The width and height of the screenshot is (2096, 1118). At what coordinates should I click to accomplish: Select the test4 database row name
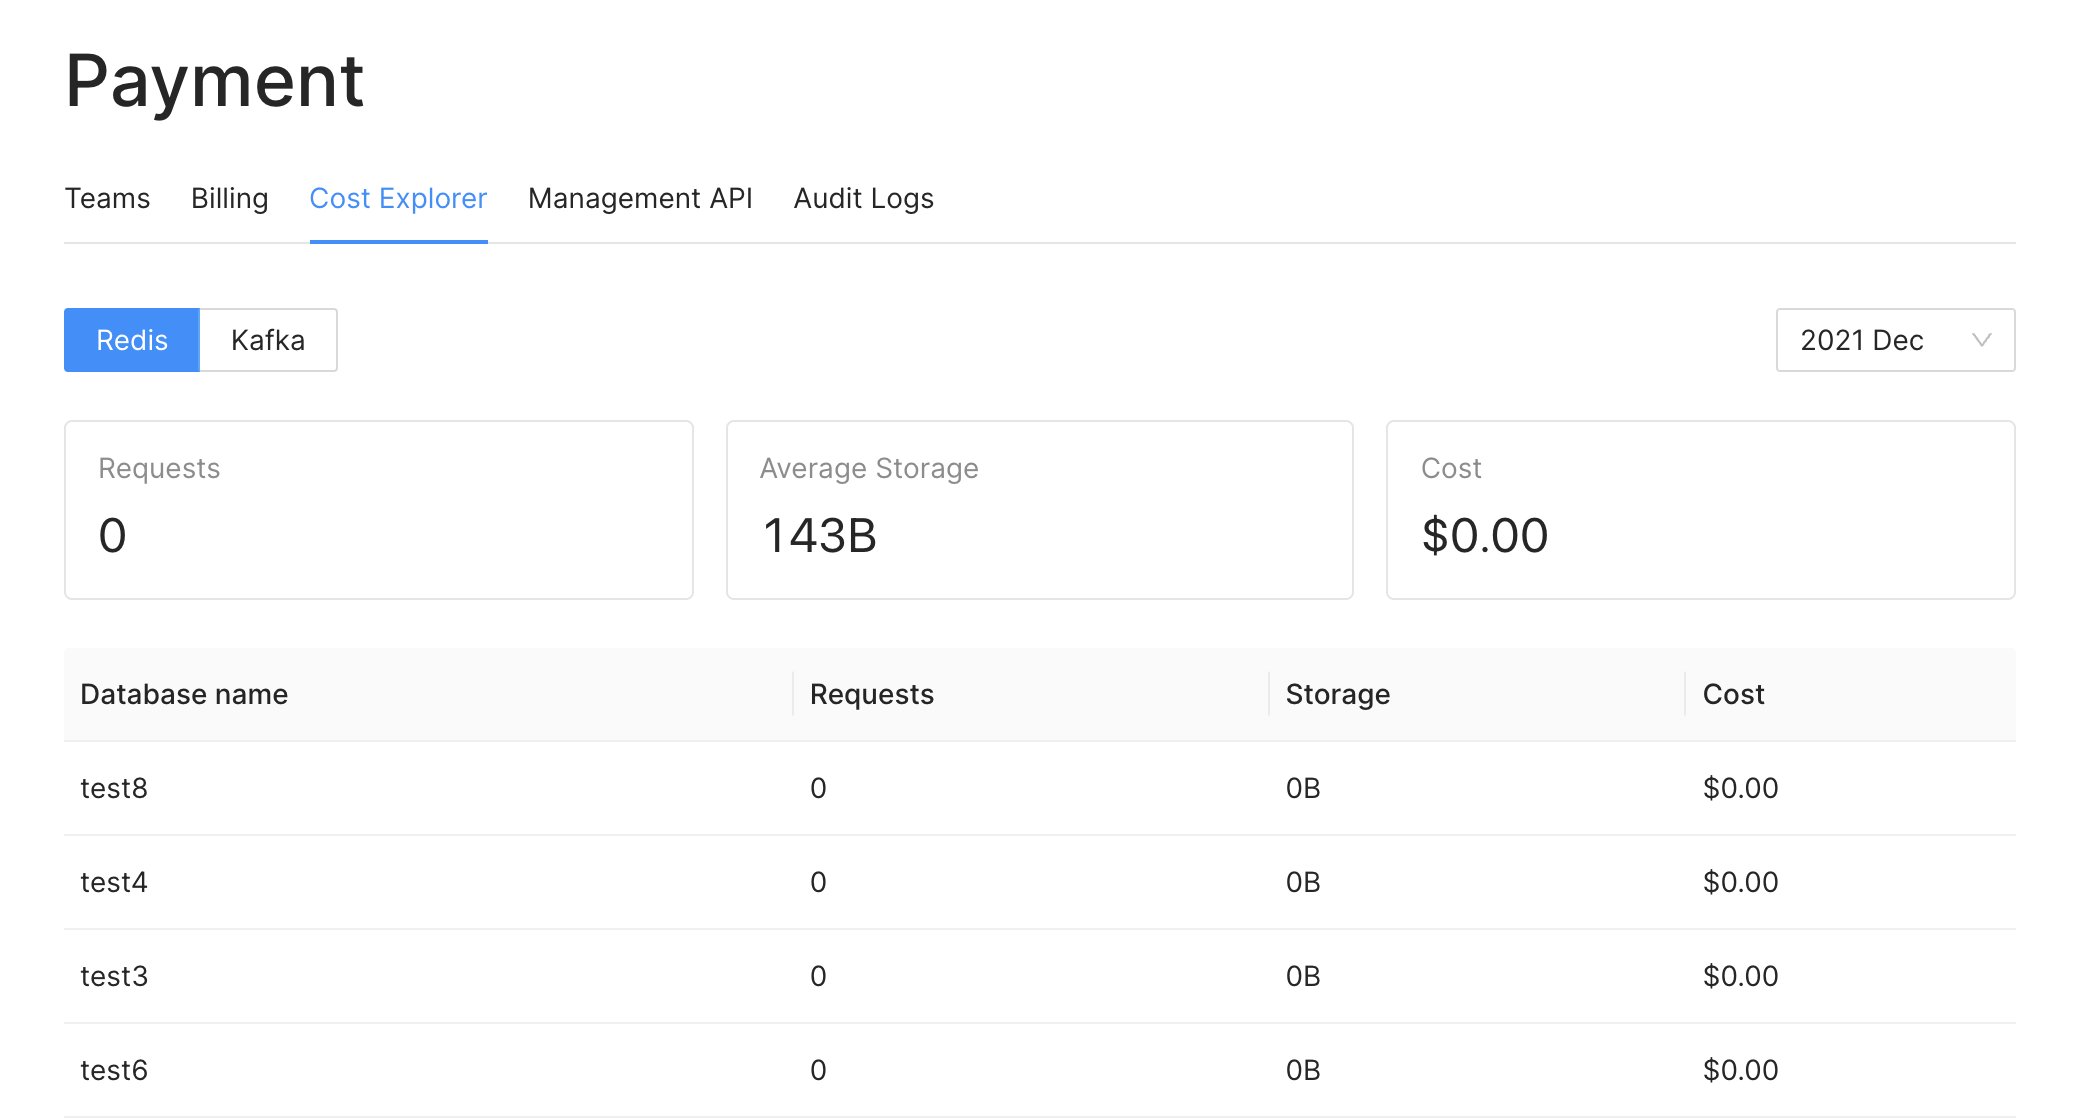click(114, 882)
